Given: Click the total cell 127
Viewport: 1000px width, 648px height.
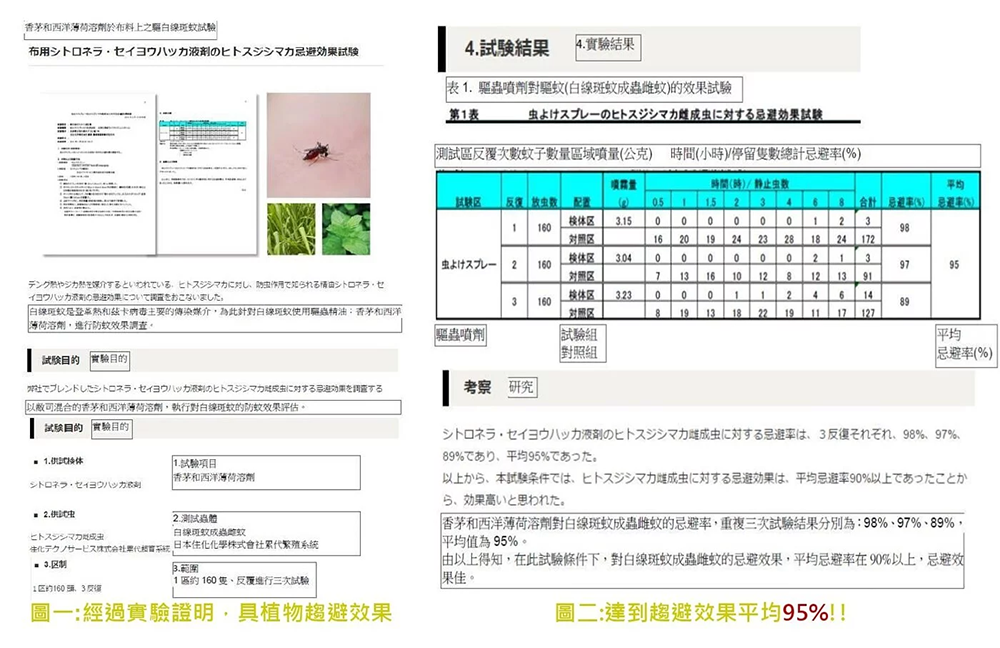Looking at the screenshot, I should pos(867,313).
